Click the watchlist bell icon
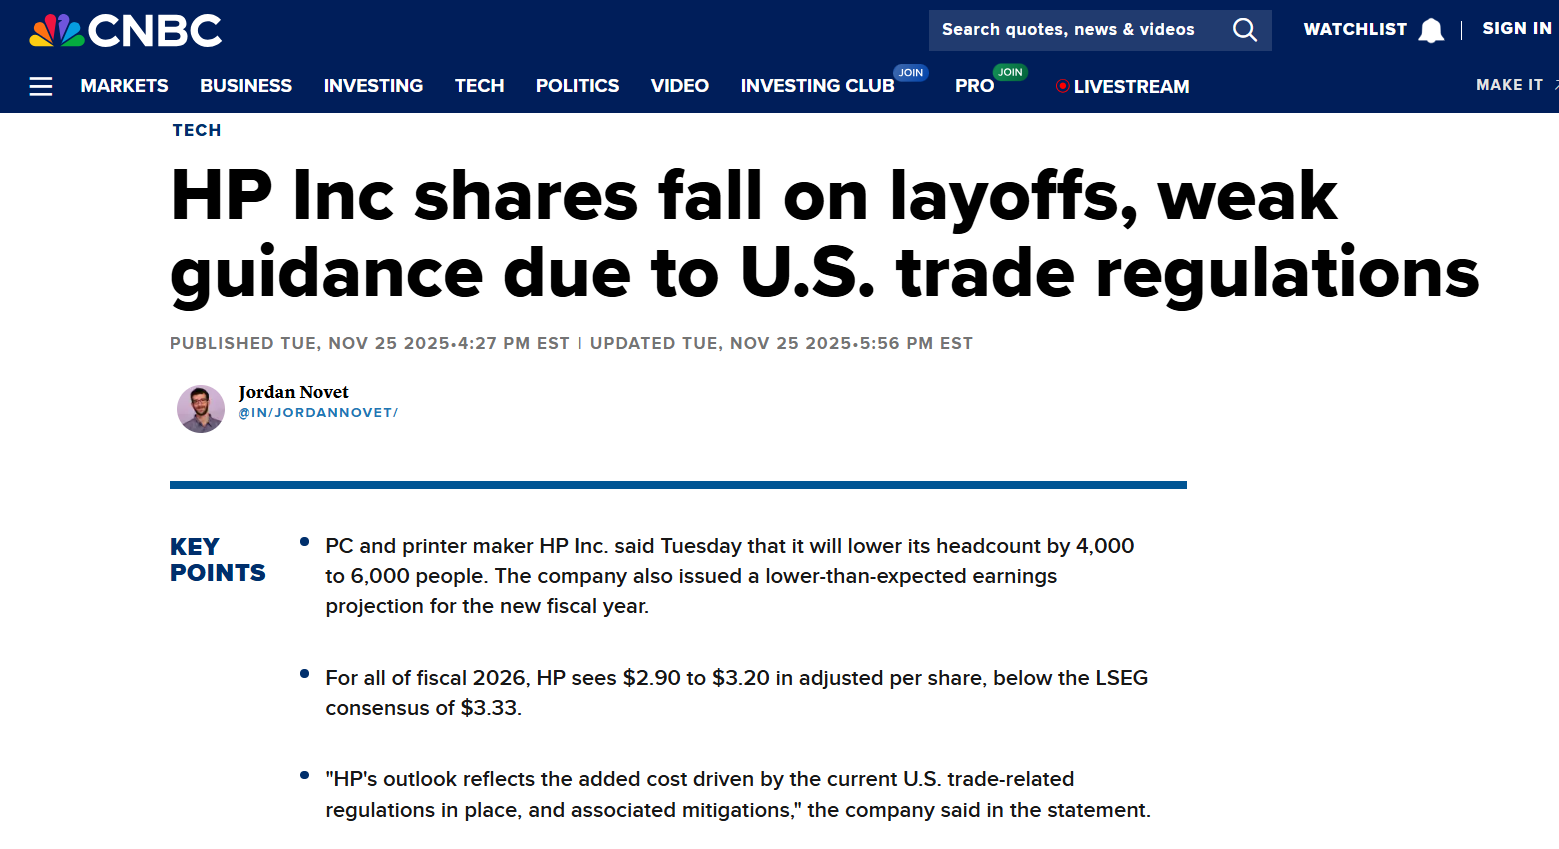Screen dimensions: 1559x849 tap(1431, 31)
